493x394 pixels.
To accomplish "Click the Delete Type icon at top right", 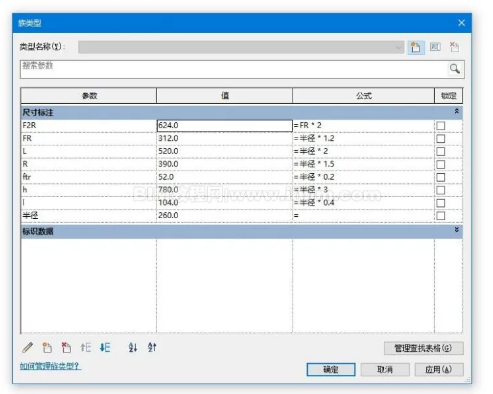I will point(454,47).
